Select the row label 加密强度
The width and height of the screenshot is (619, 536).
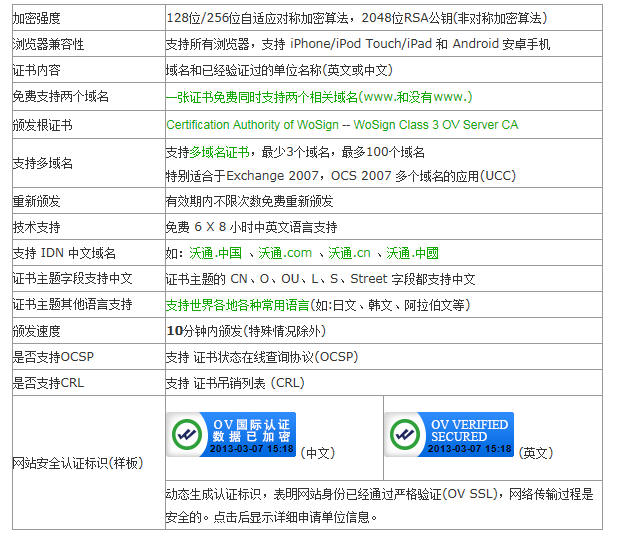[x=36, y=18]
